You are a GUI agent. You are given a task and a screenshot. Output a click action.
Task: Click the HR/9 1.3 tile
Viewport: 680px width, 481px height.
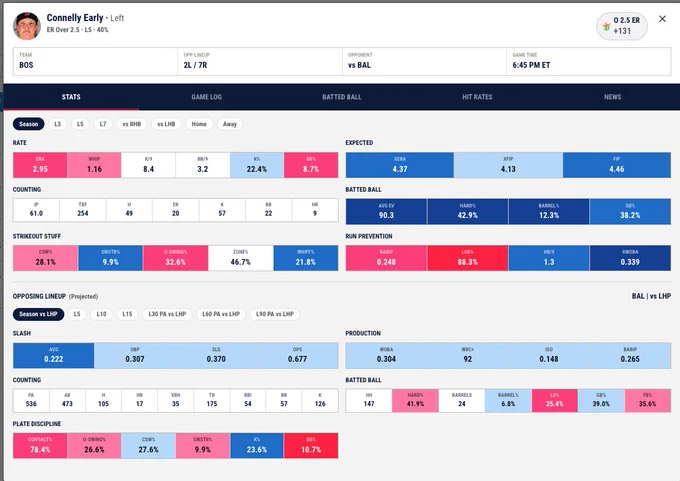tap(549, 258)
